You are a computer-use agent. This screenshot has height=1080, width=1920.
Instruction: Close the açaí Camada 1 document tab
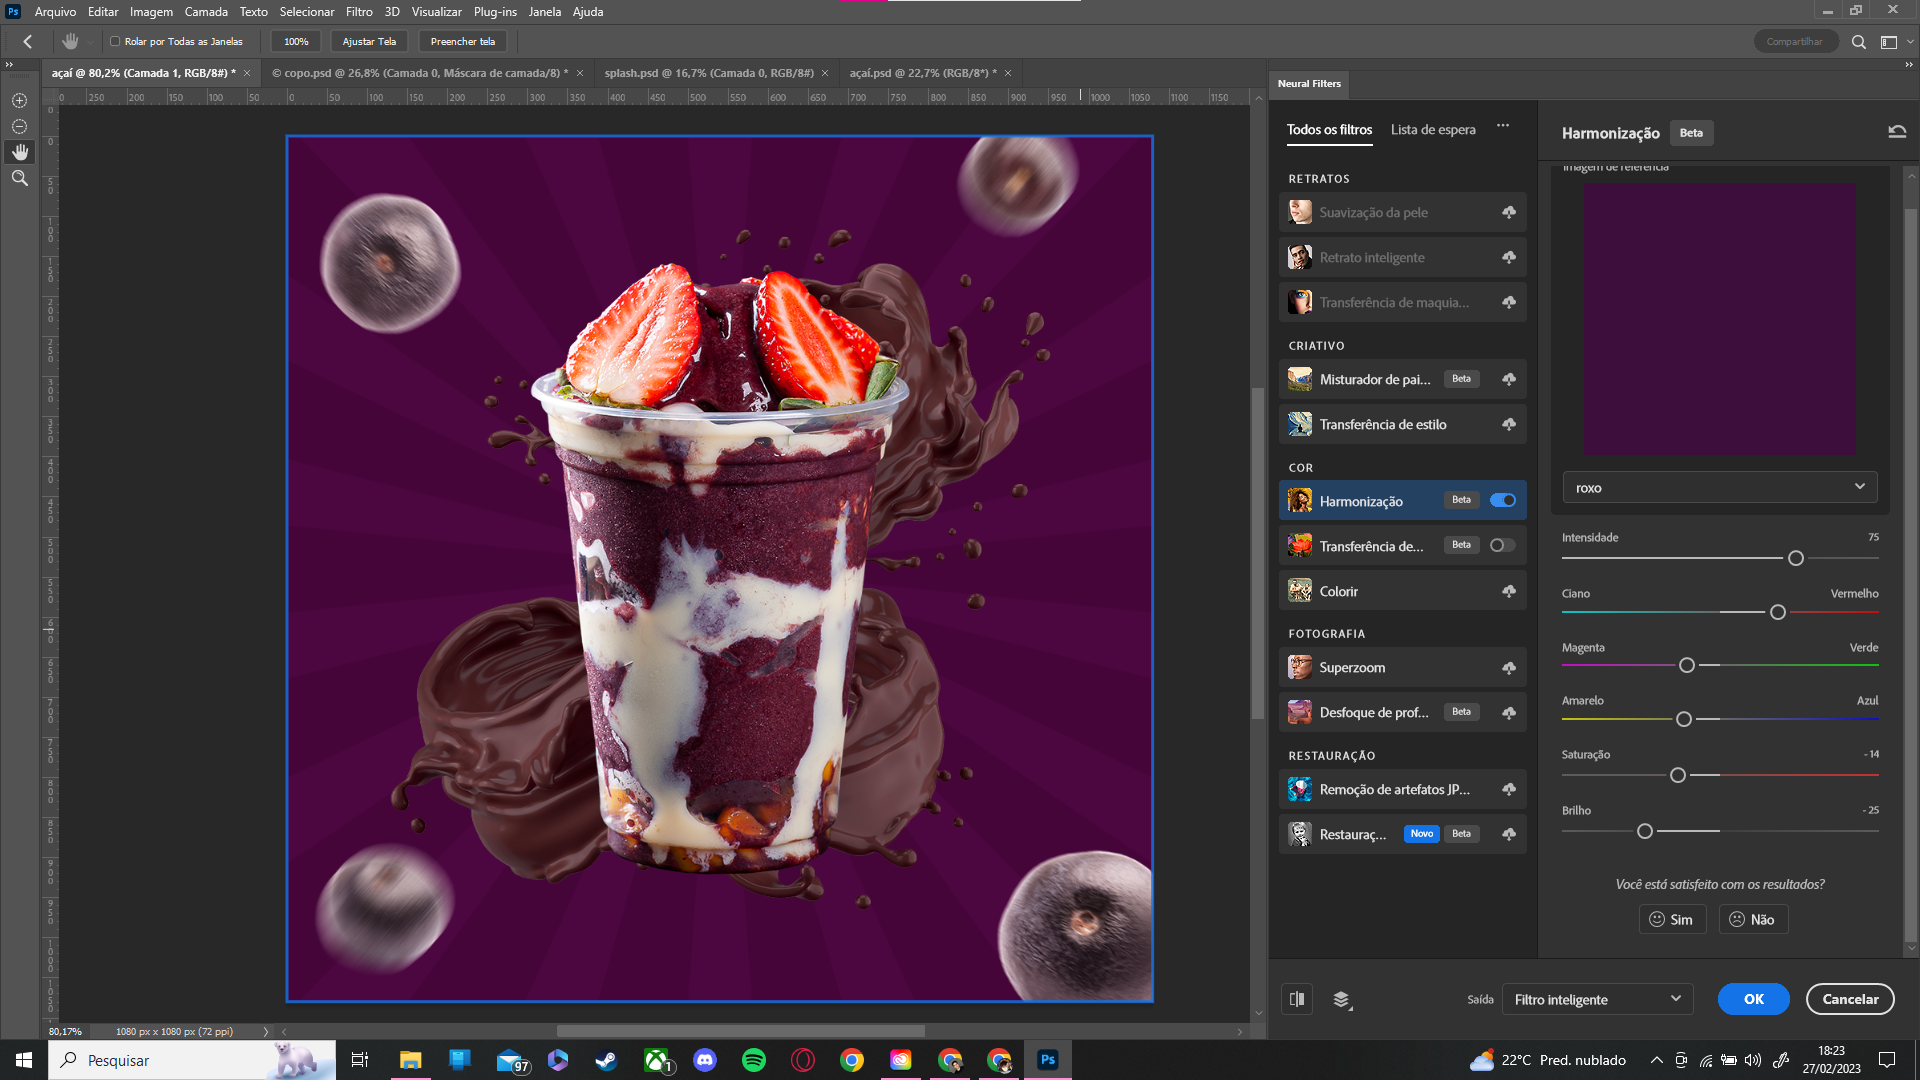[247, 73]
